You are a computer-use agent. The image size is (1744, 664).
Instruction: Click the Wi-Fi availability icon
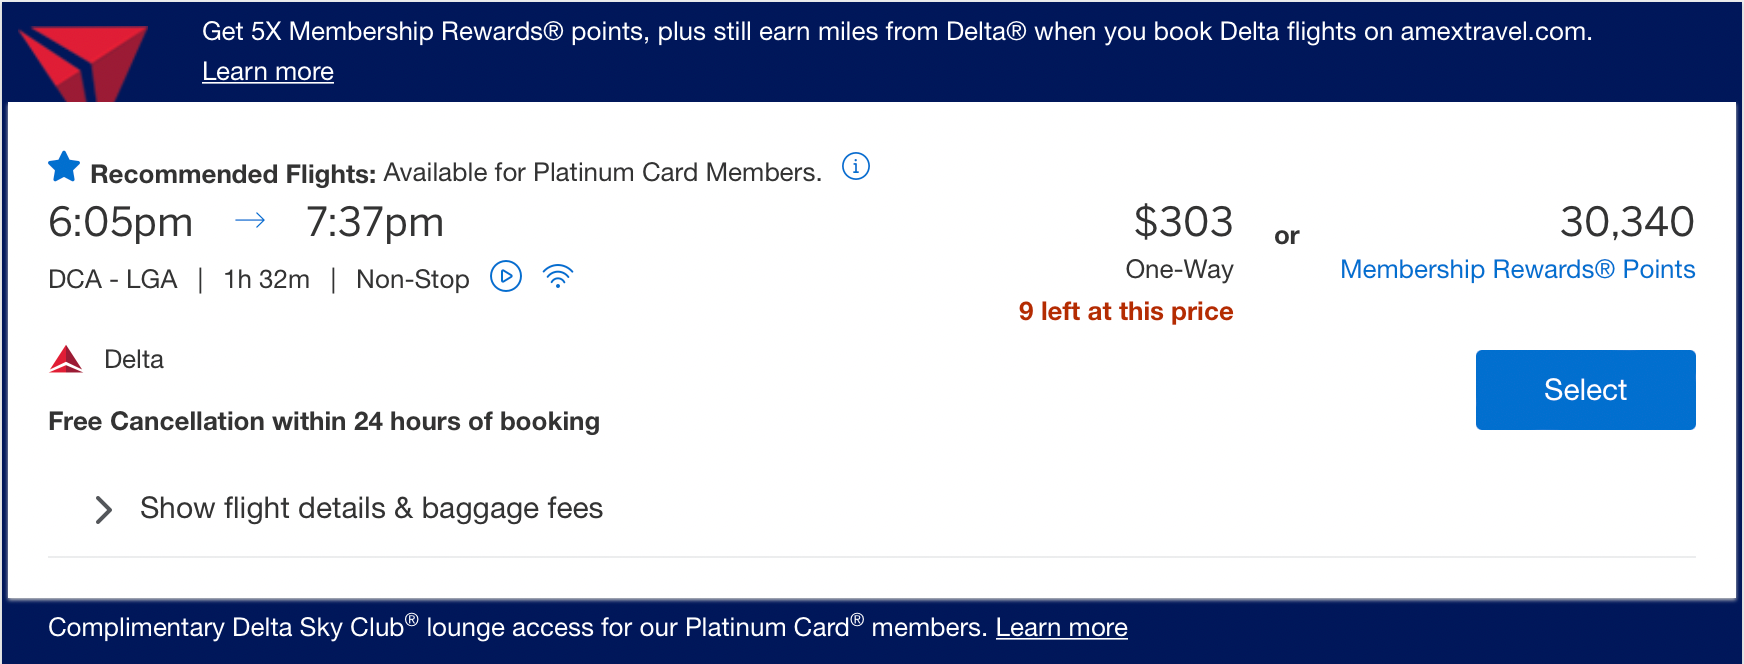[x=557, y=276]
